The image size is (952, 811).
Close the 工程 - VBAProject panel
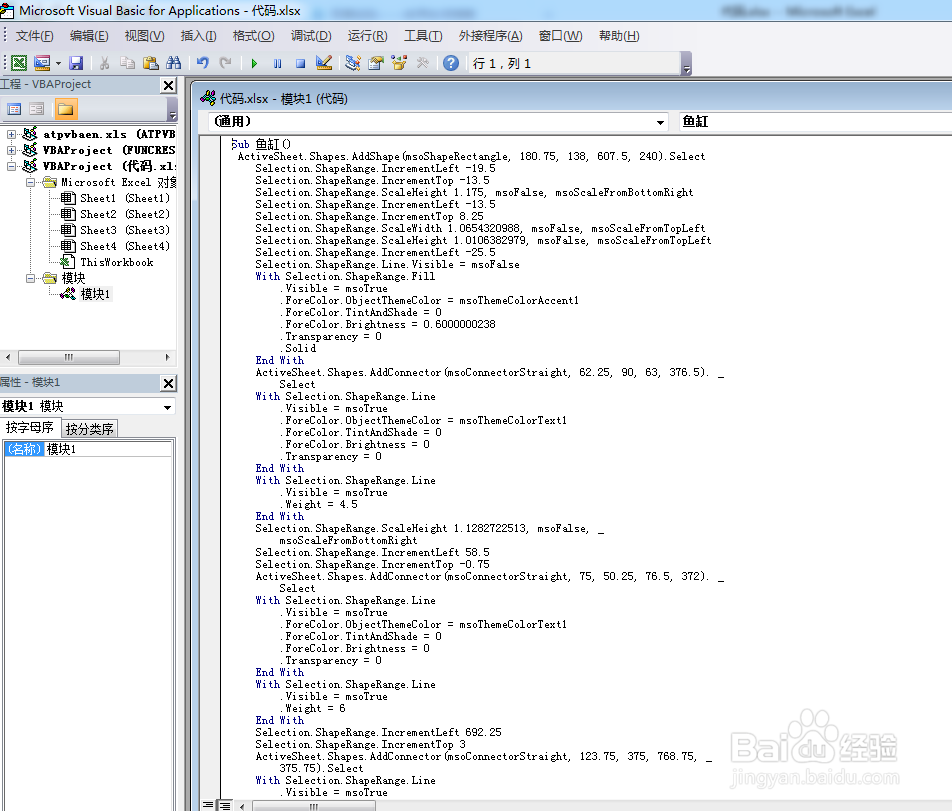(x=169, y=86)
